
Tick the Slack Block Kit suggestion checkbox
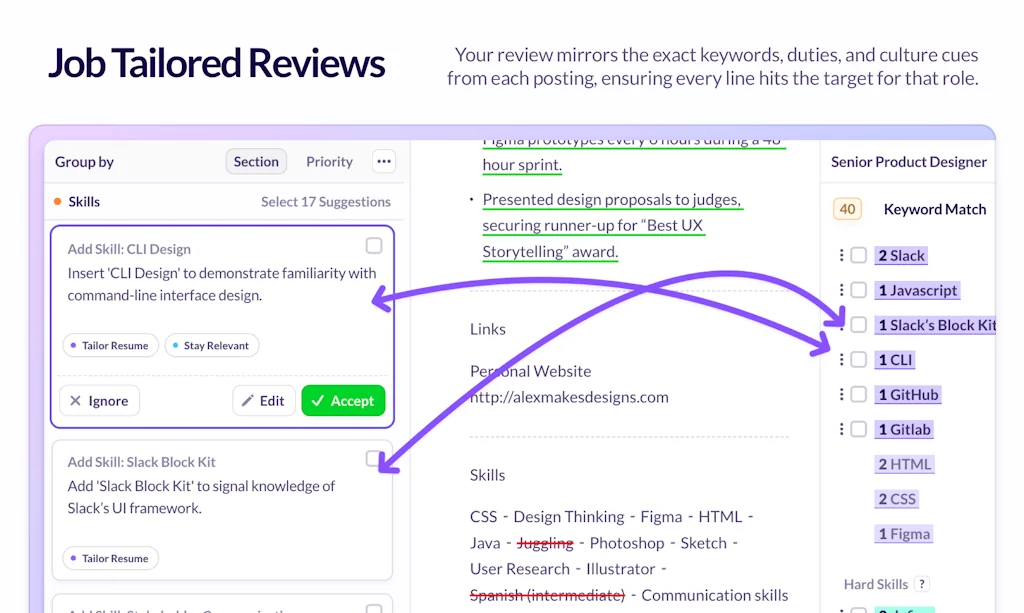coord(374,459)
